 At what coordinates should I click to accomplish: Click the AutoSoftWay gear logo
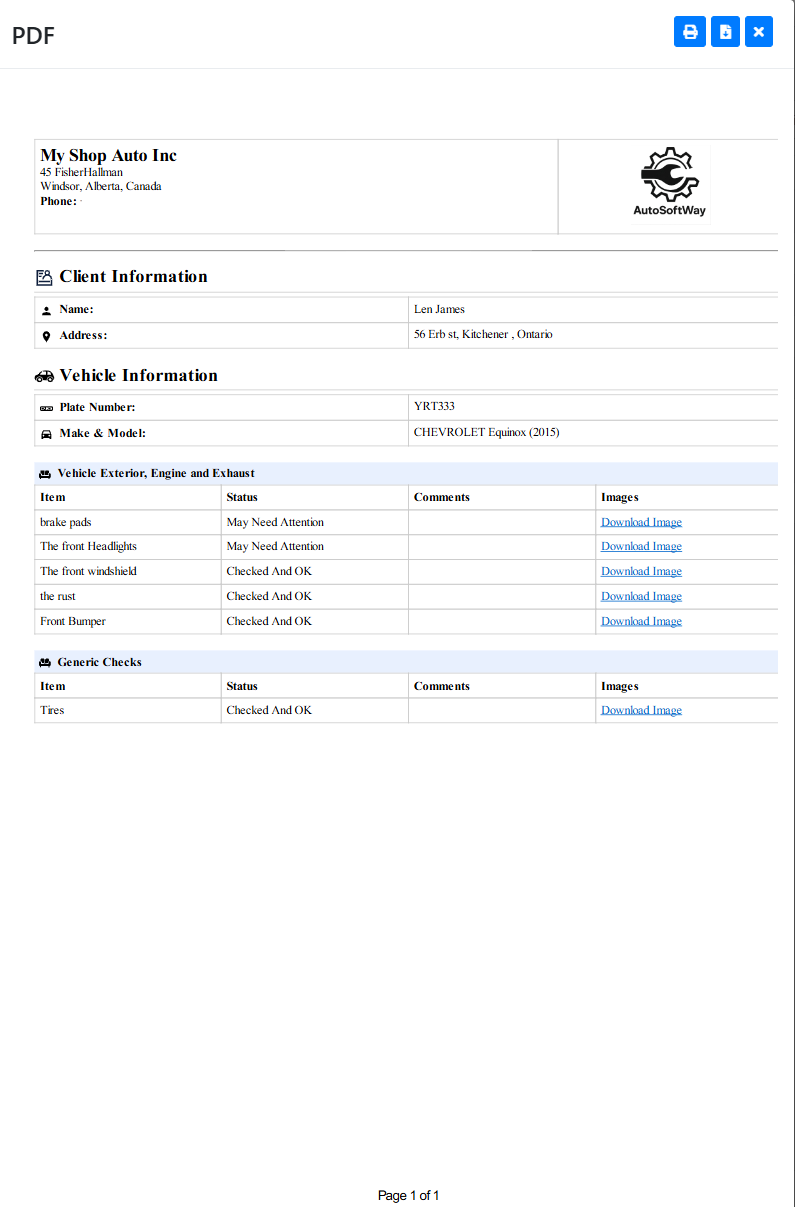tap(669, 182)
